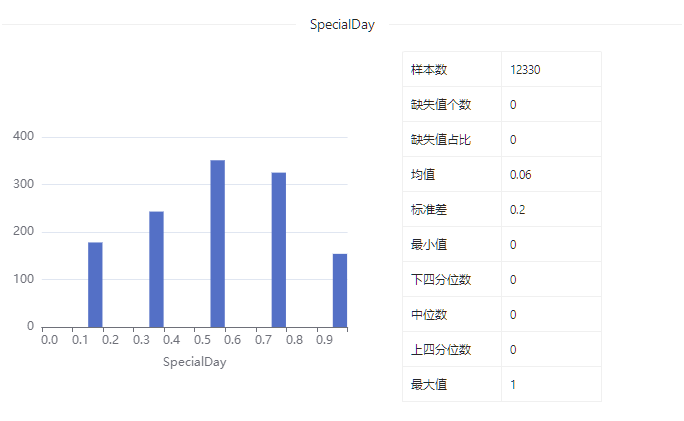Click the standard deviation value 0.2

517,210
